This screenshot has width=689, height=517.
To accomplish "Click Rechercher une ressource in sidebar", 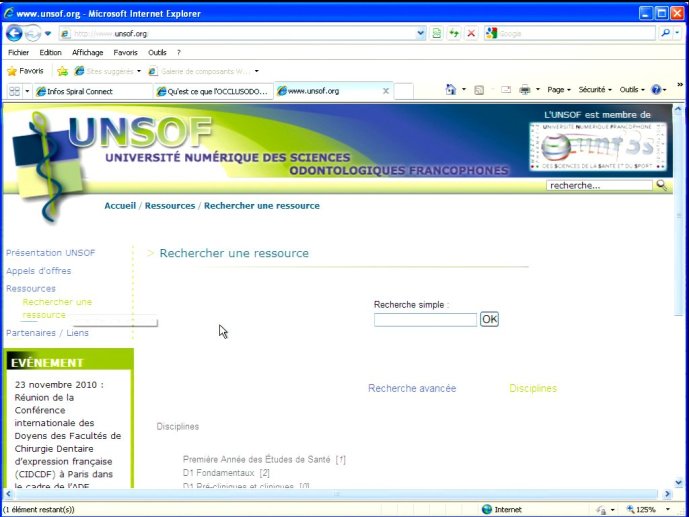I will 57,308.
